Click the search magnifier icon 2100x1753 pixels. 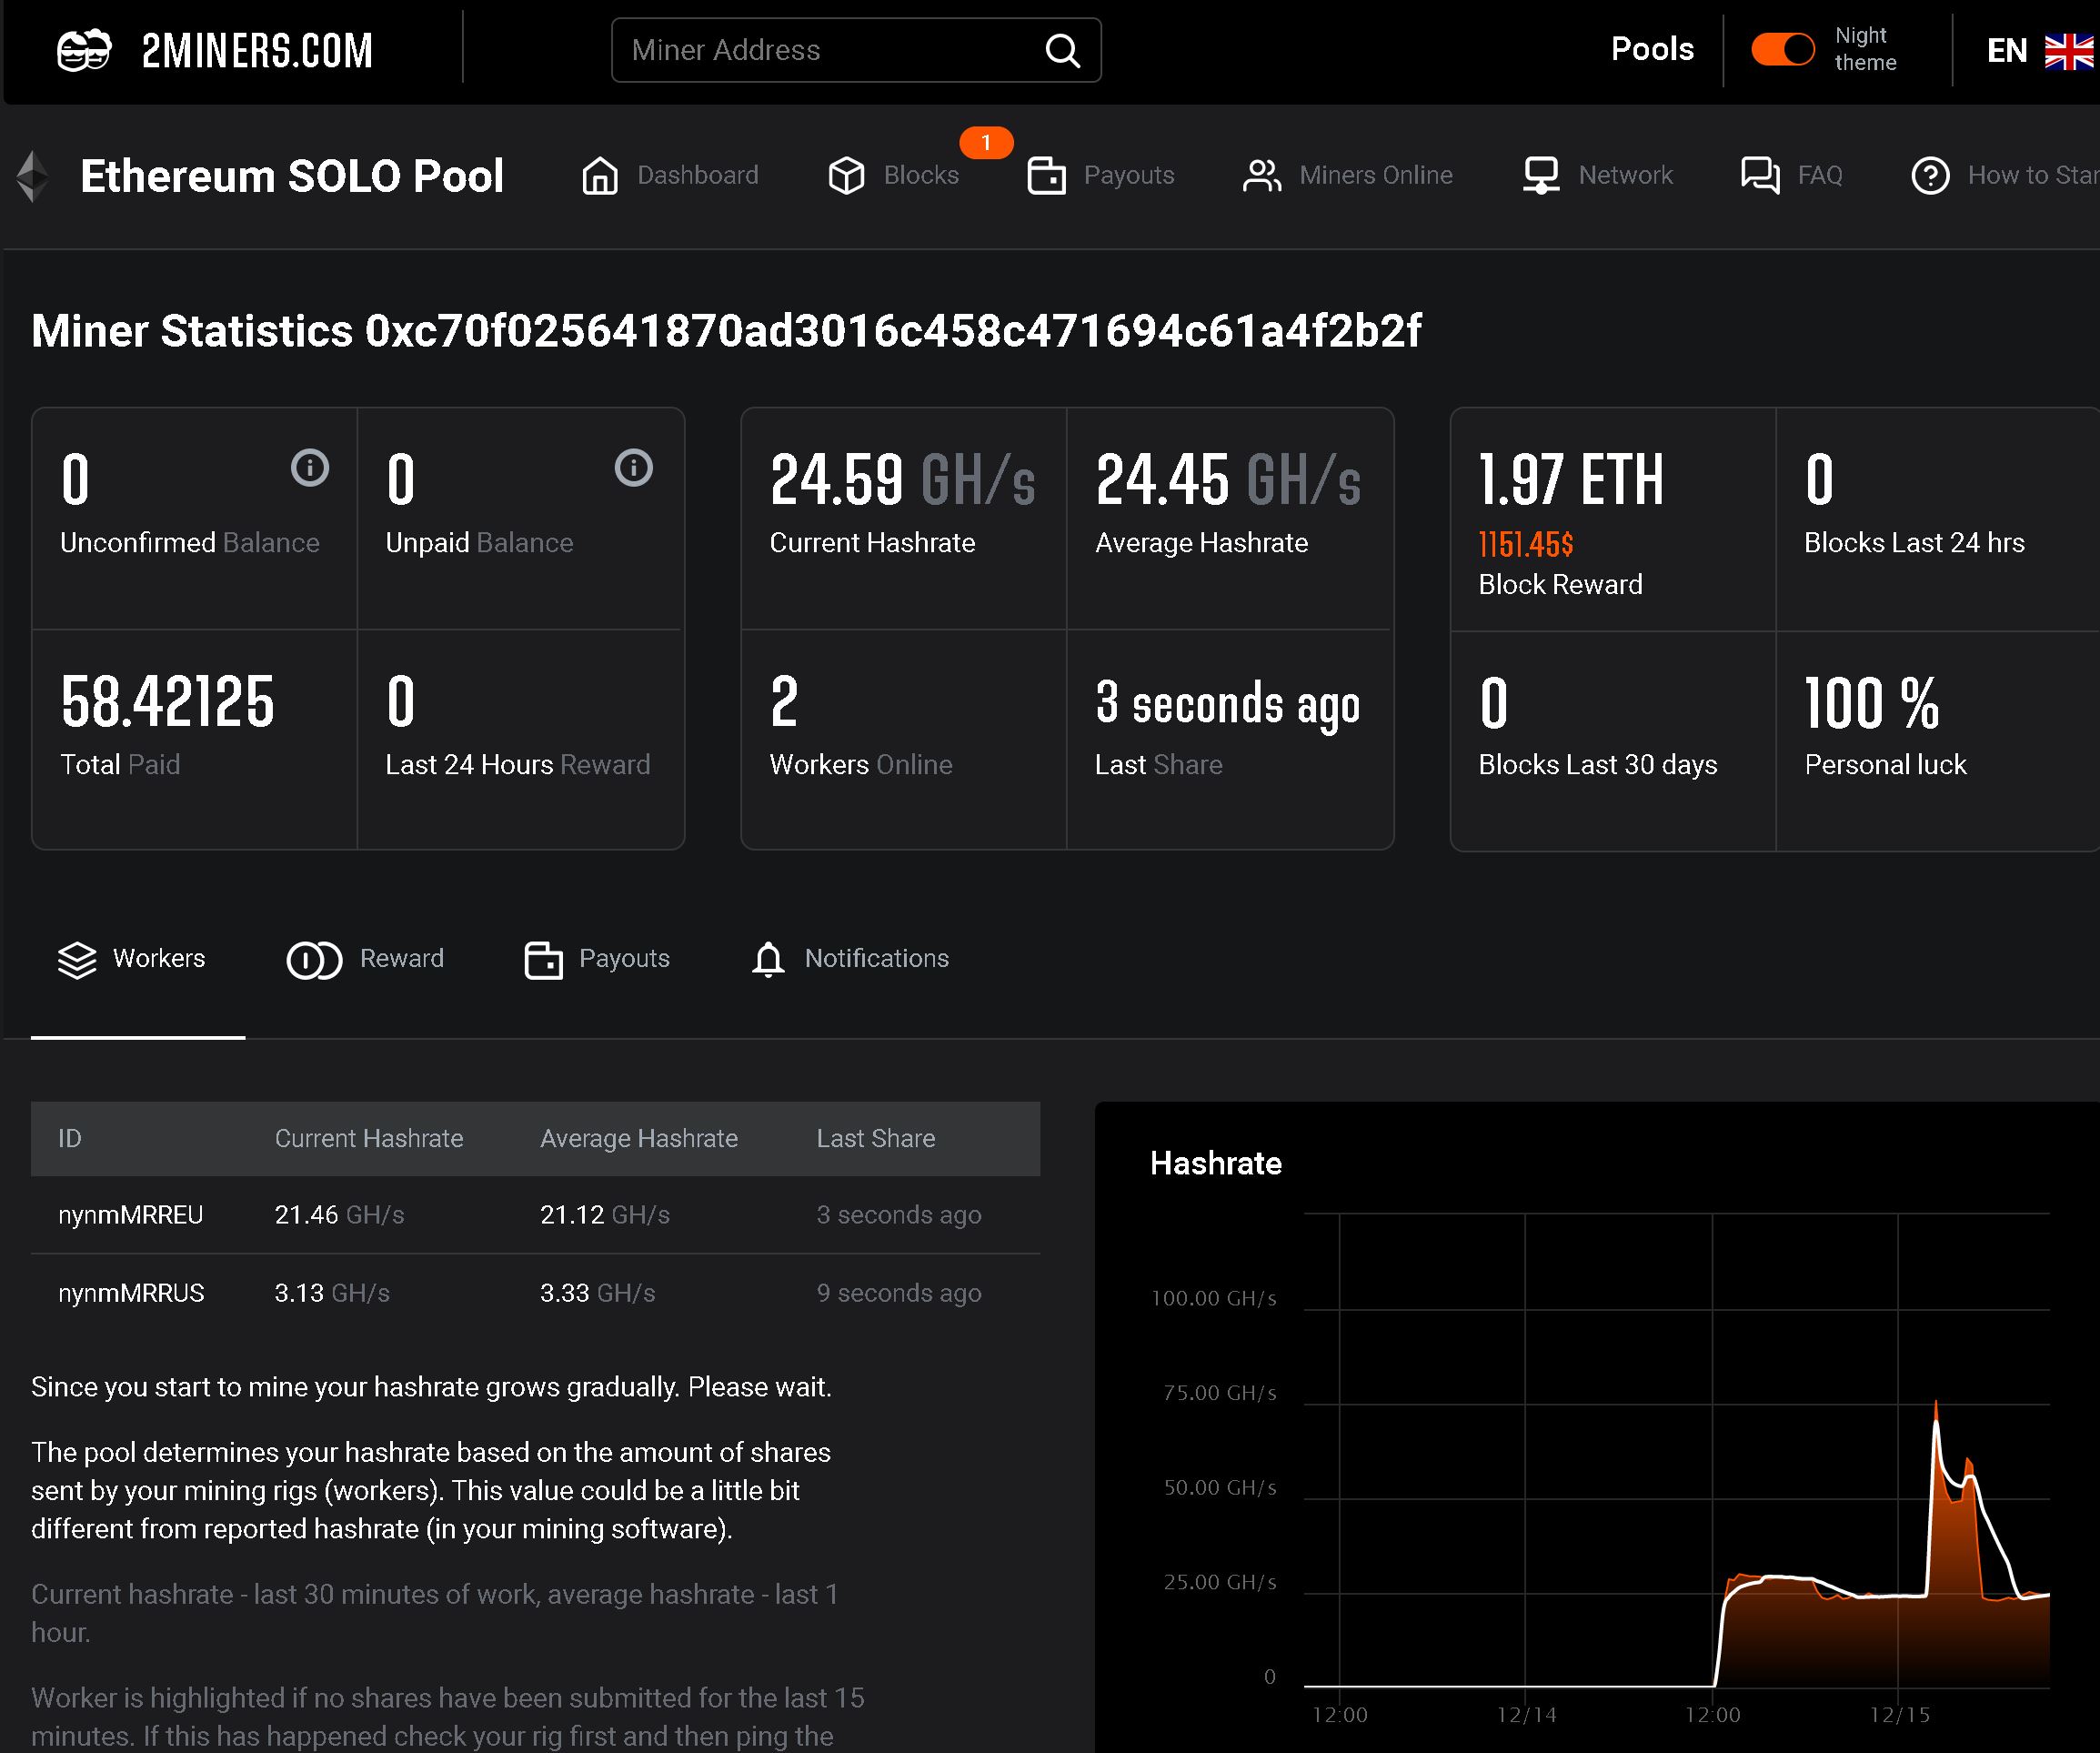pyautogui.click(x=1062, y=50)
